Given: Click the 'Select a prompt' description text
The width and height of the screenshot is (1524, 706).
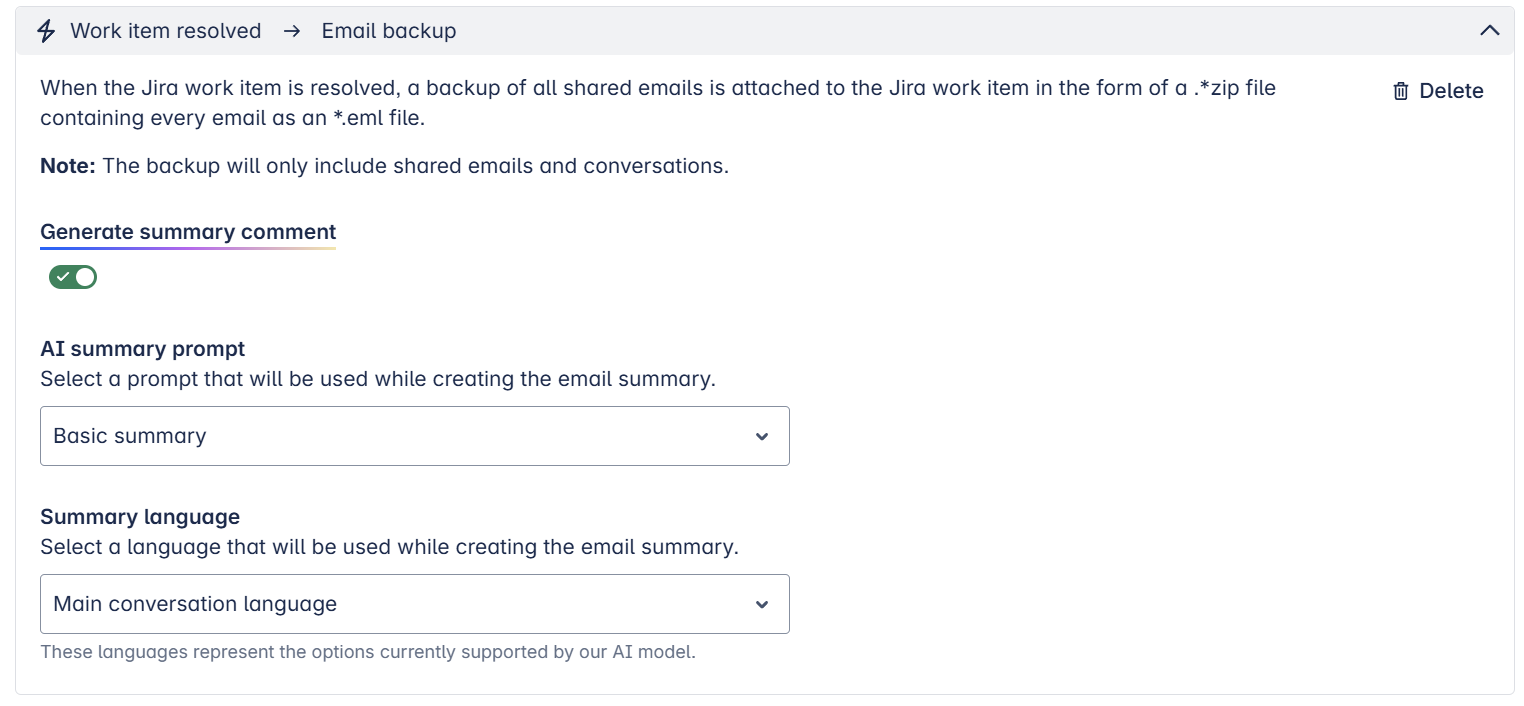Looking at the screenshot, I should pyautogui.click(x=378, y=380).
